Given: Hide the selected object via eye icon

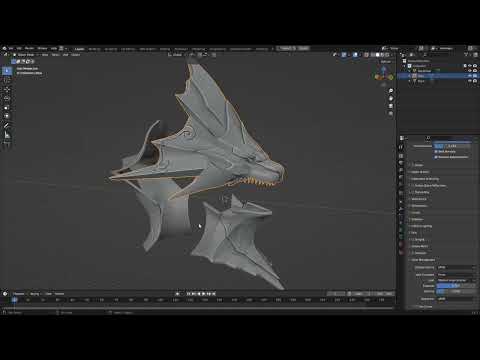Looking at the screenshot, I should click(470, 76).
